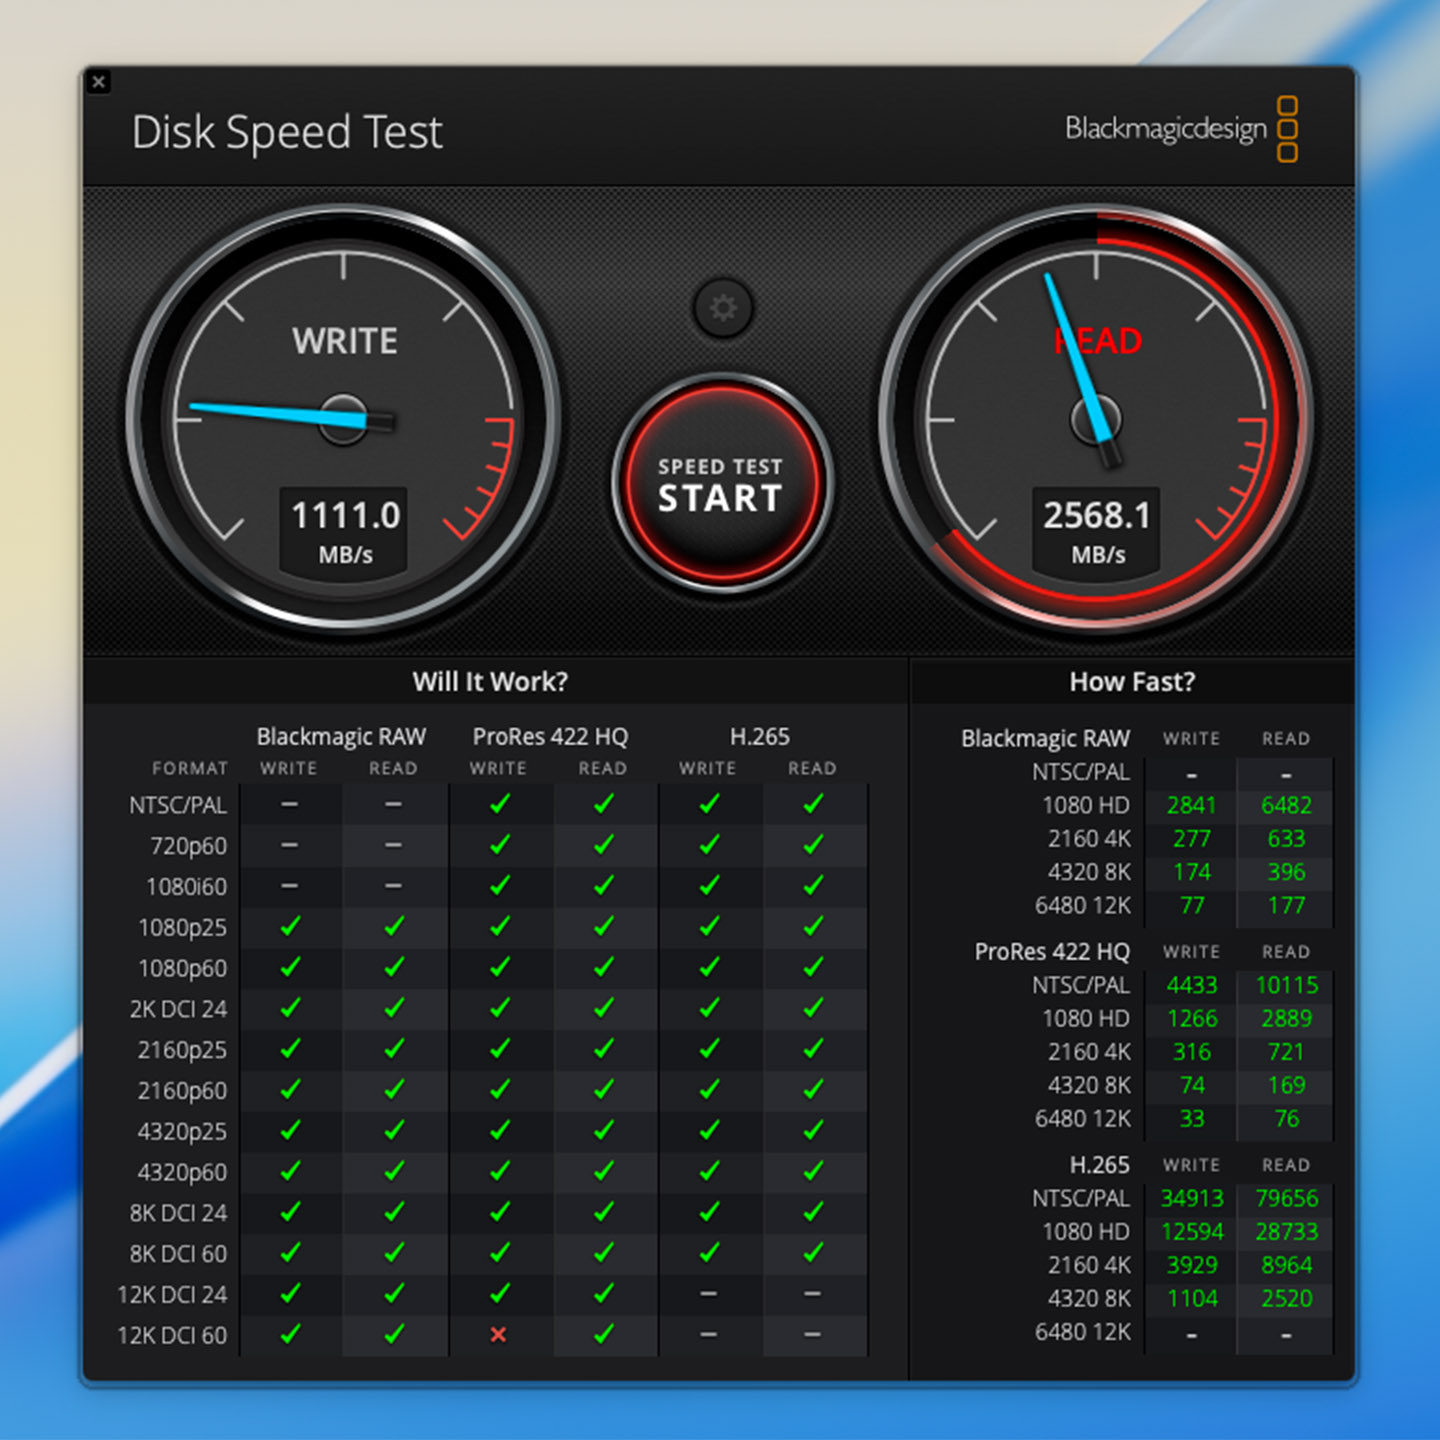The width and height of the screenshot is (1440, 1440).
Task: Click the 396 read value
Action: 1286,873
